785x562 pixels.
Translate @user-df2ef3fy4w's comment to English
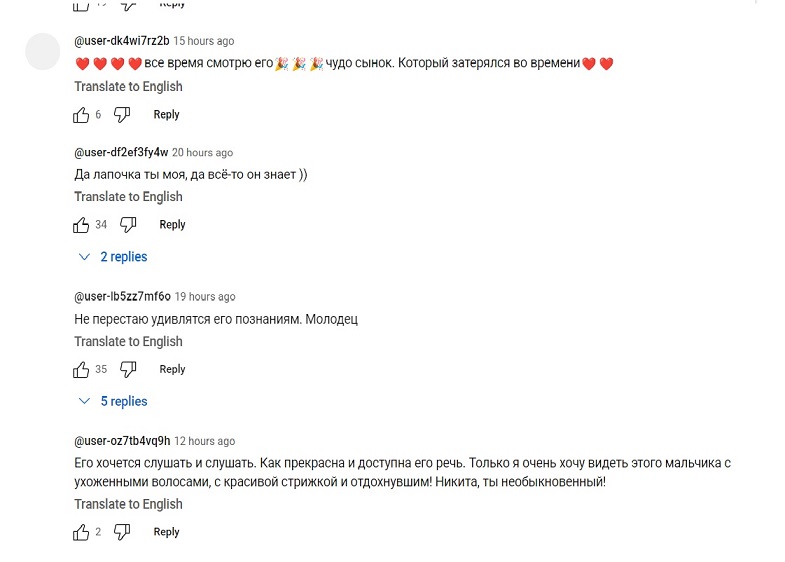click(128, 197)
